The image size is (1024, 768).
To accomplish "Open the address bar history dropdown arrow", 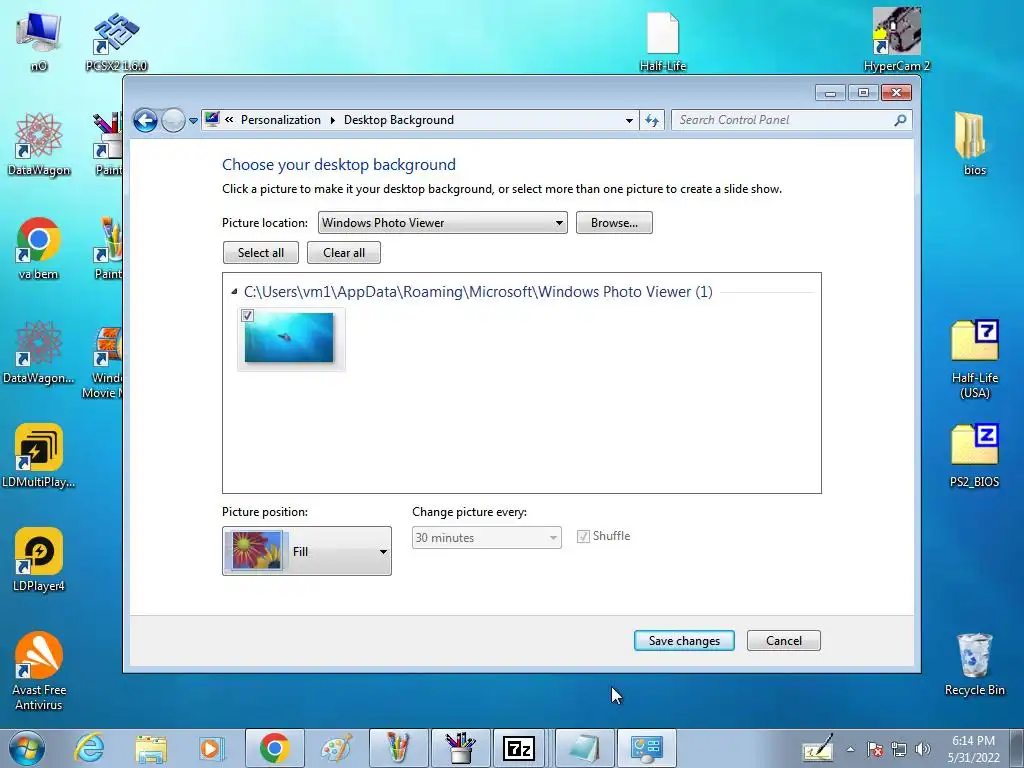I will pos(629,120).
